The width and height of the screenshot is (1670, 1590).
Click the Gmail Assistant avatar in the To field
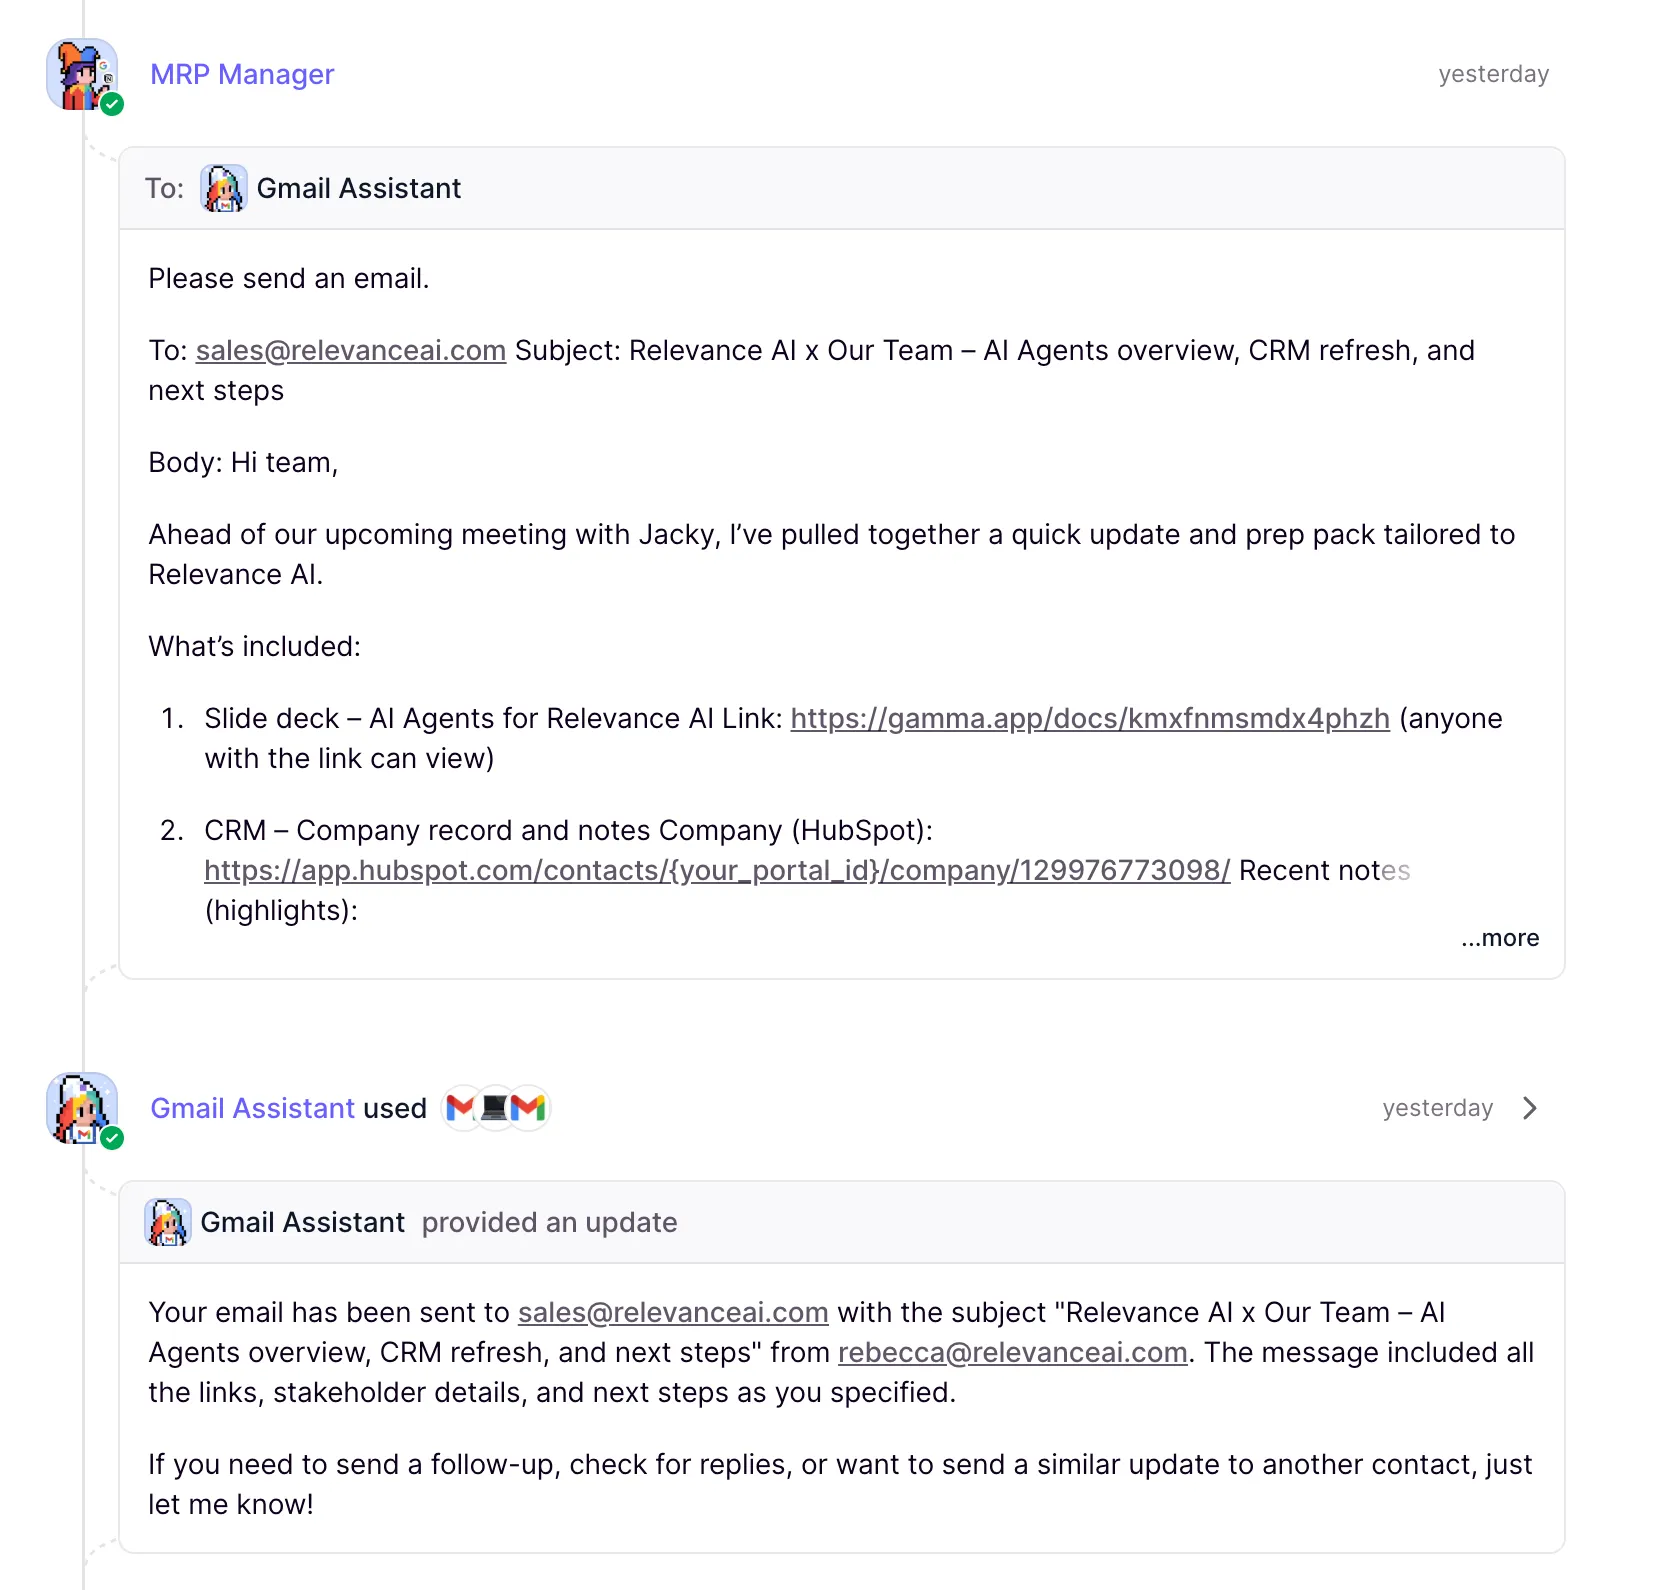click(223, 188)
